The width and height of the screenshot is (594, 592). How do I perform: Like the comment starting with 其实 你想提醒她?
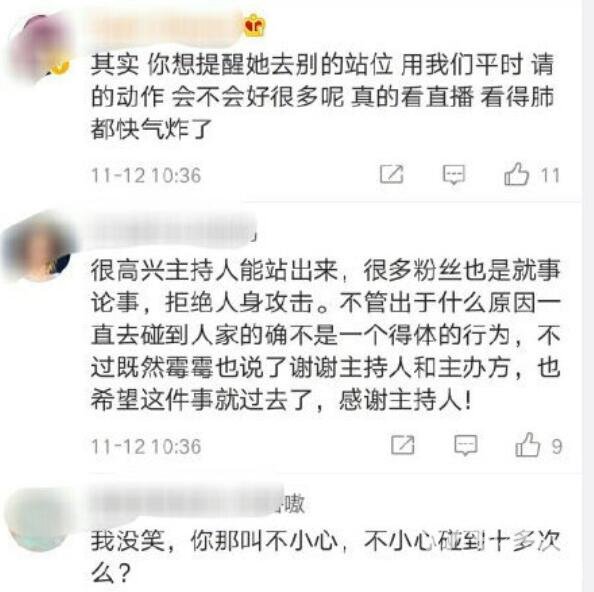[x=516, y=174]
